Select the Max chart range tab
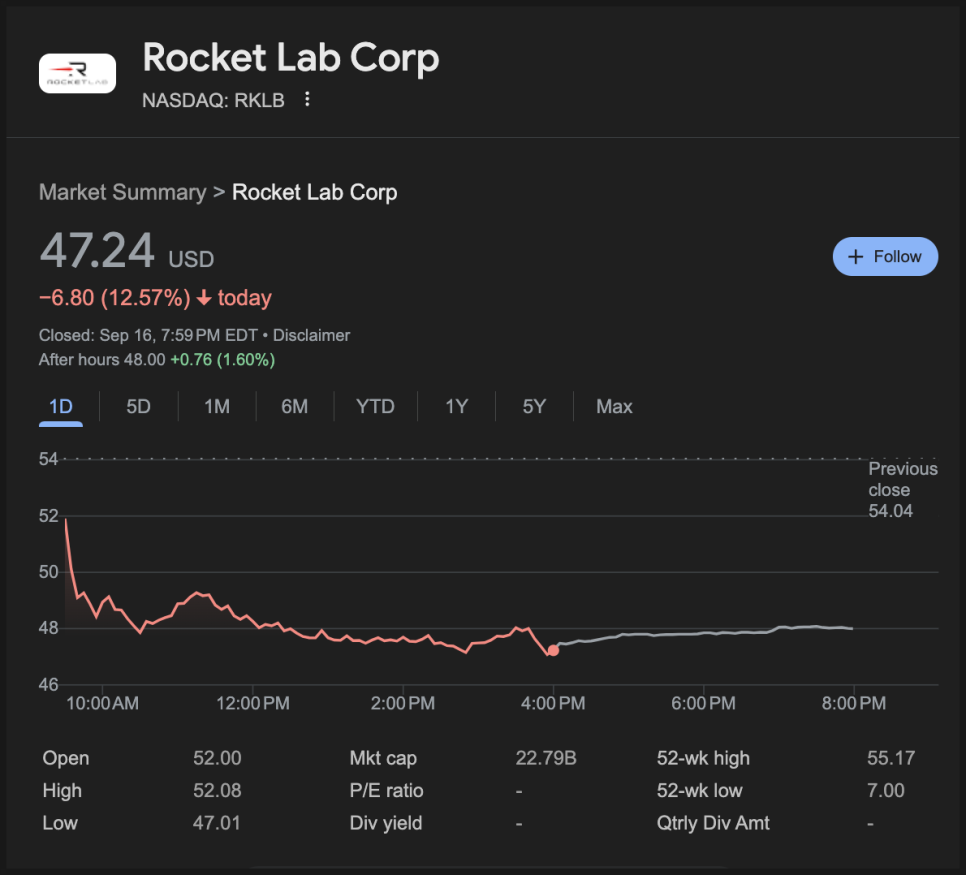This screenshot has width=966, height=875. coord(614,407)
